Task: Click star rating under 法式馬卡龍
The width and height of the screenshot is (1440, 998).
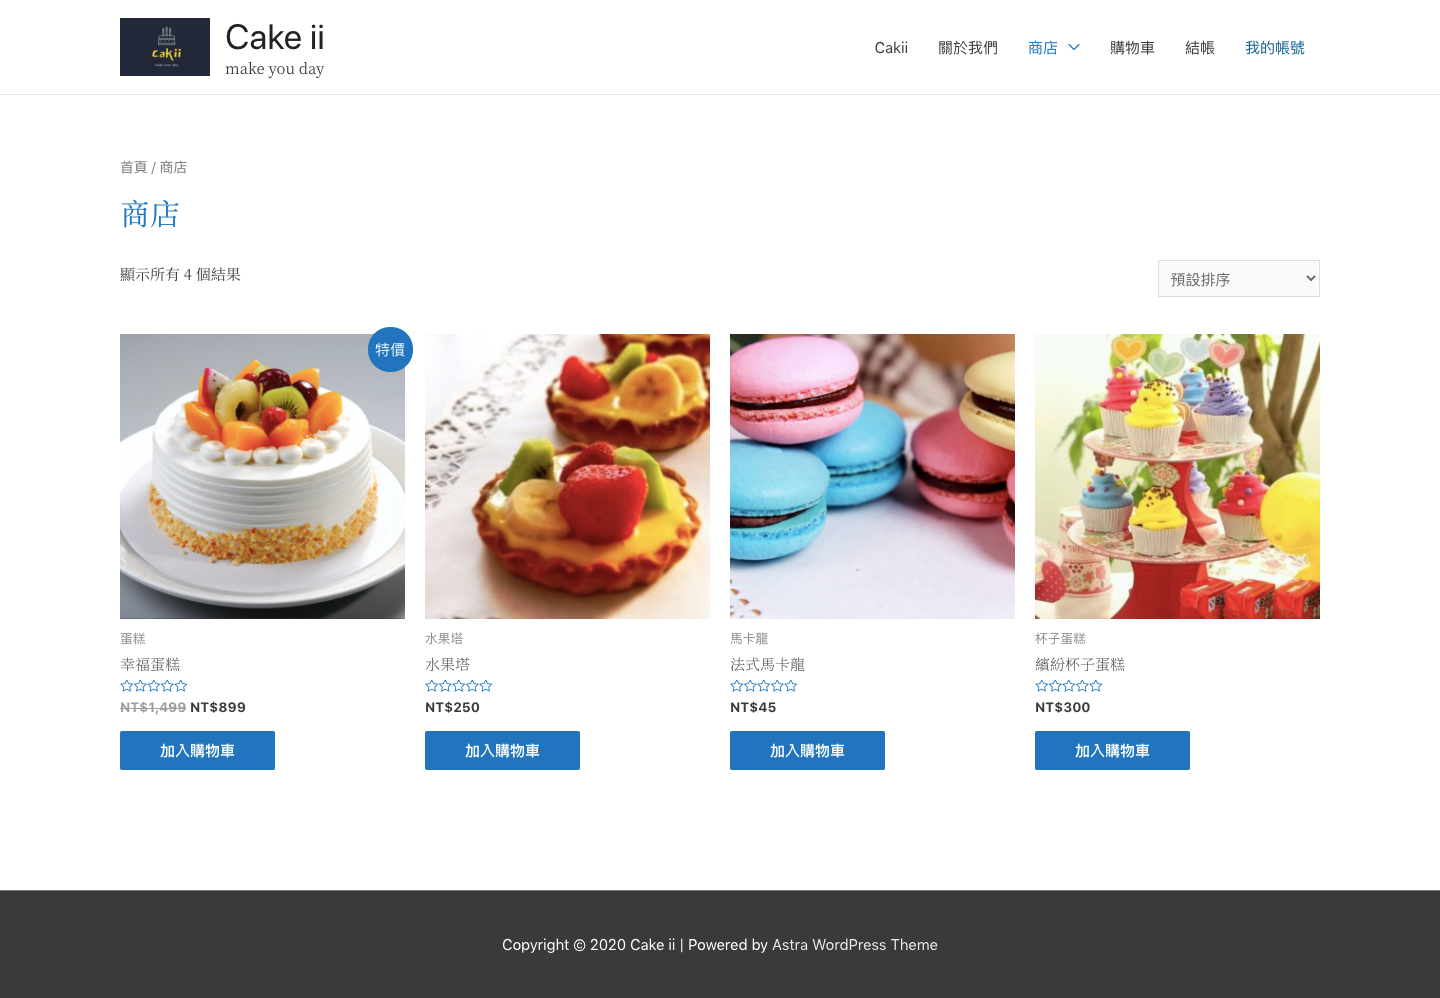Action: (764, 686)
